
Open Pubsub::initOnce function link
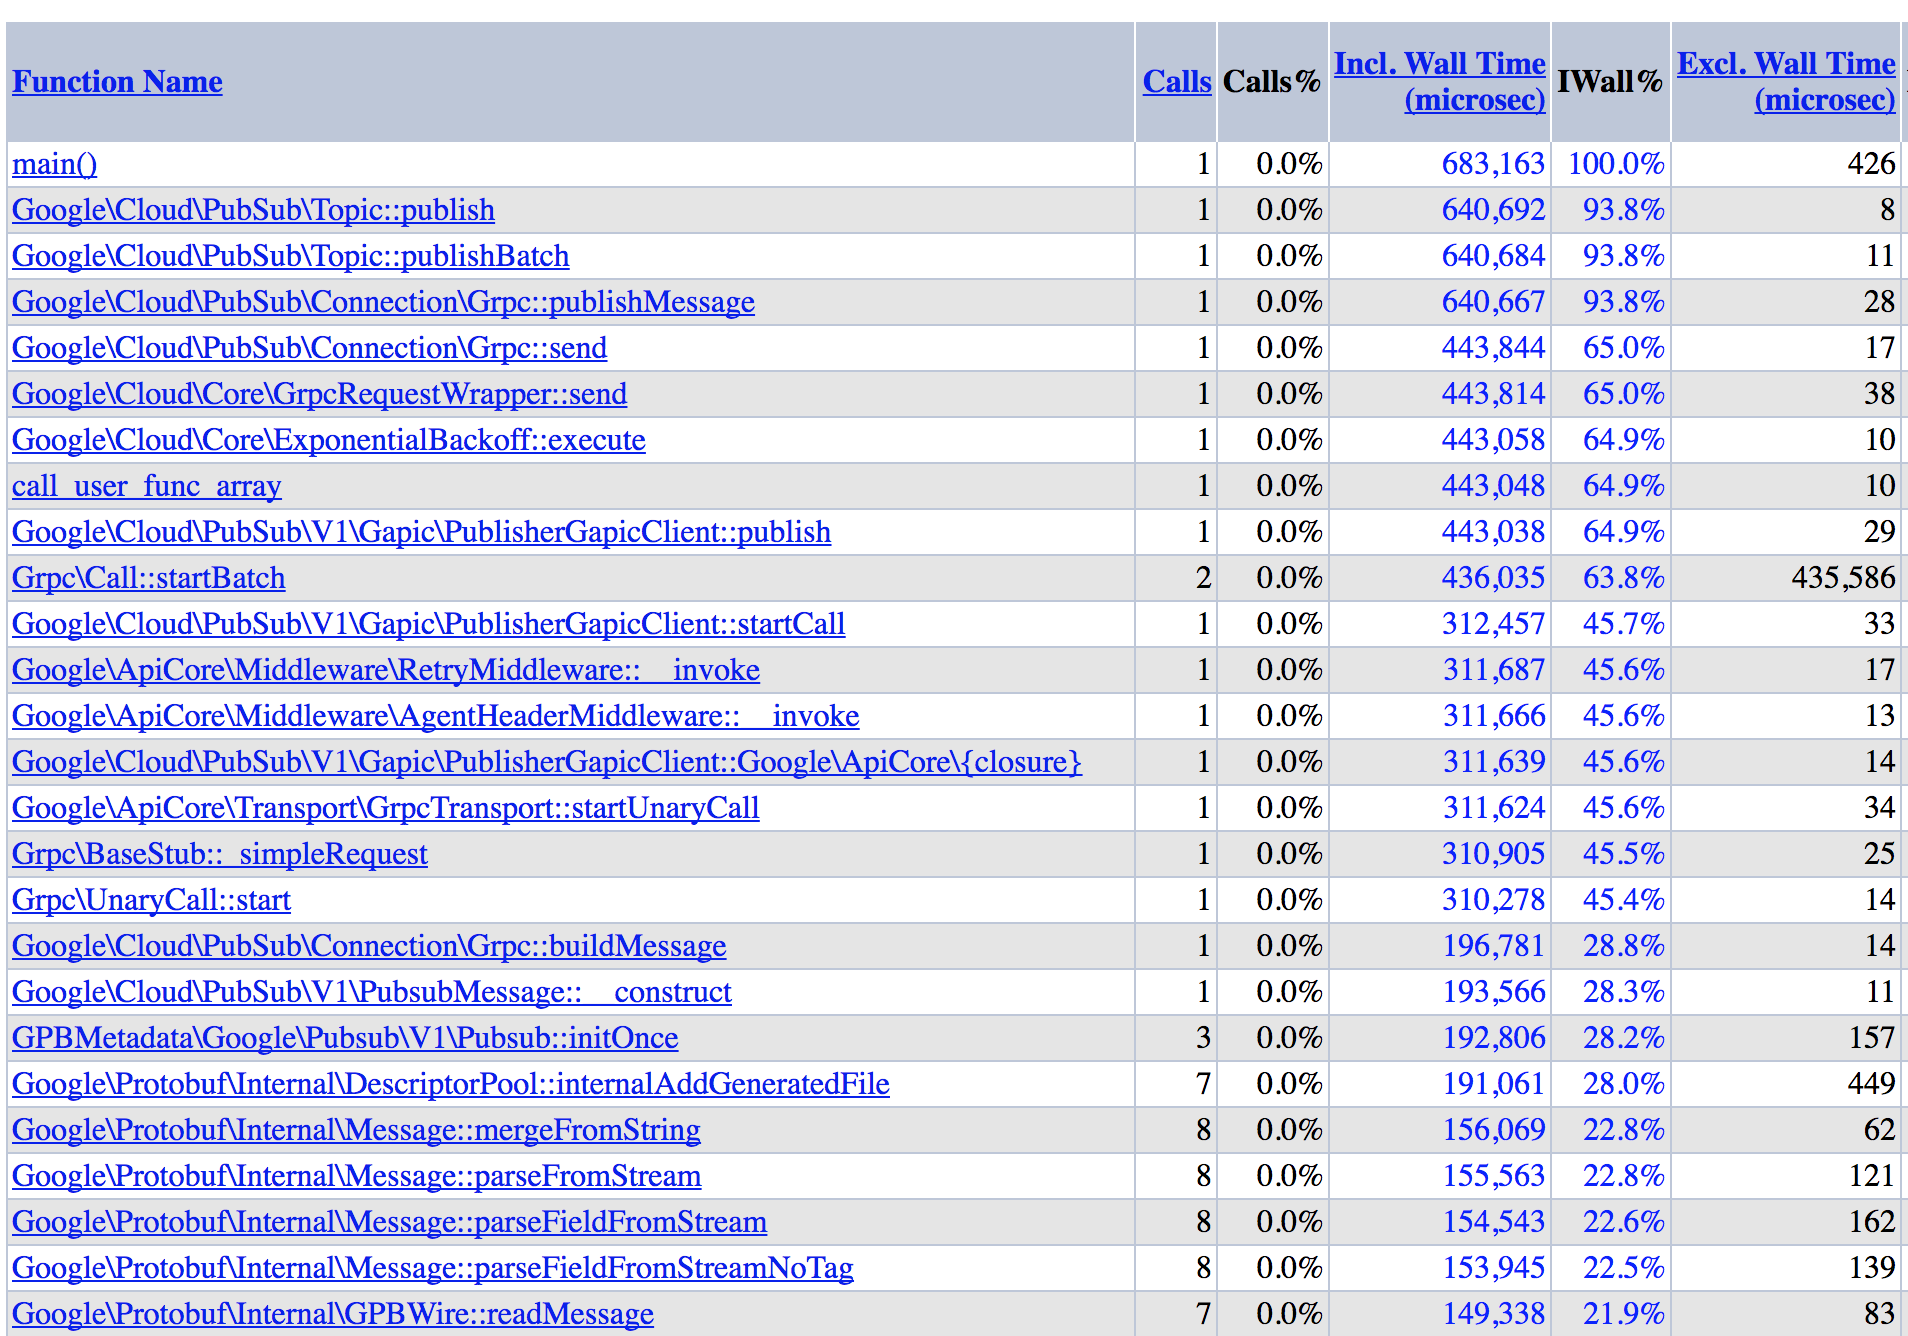pyautogui.click(x=345, y=1038)
